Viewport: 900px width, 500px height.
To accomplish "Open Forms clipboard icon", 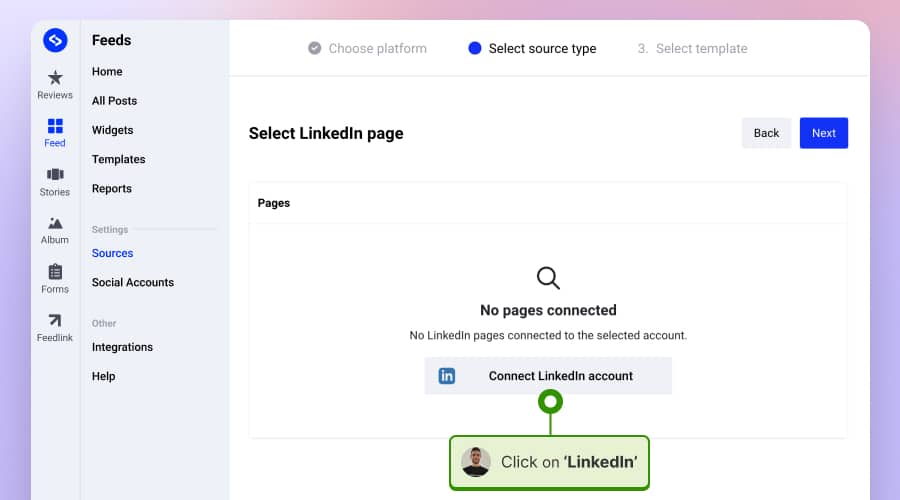I will (x=55, y=272).
